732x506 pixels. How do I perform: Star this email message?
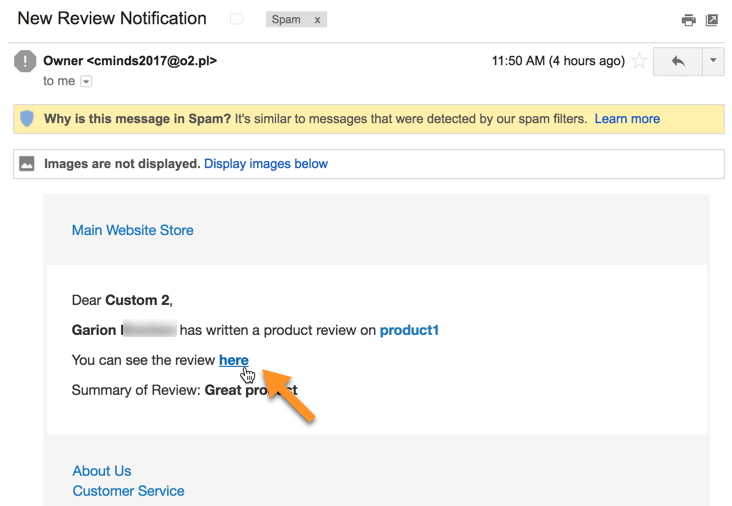639,61
